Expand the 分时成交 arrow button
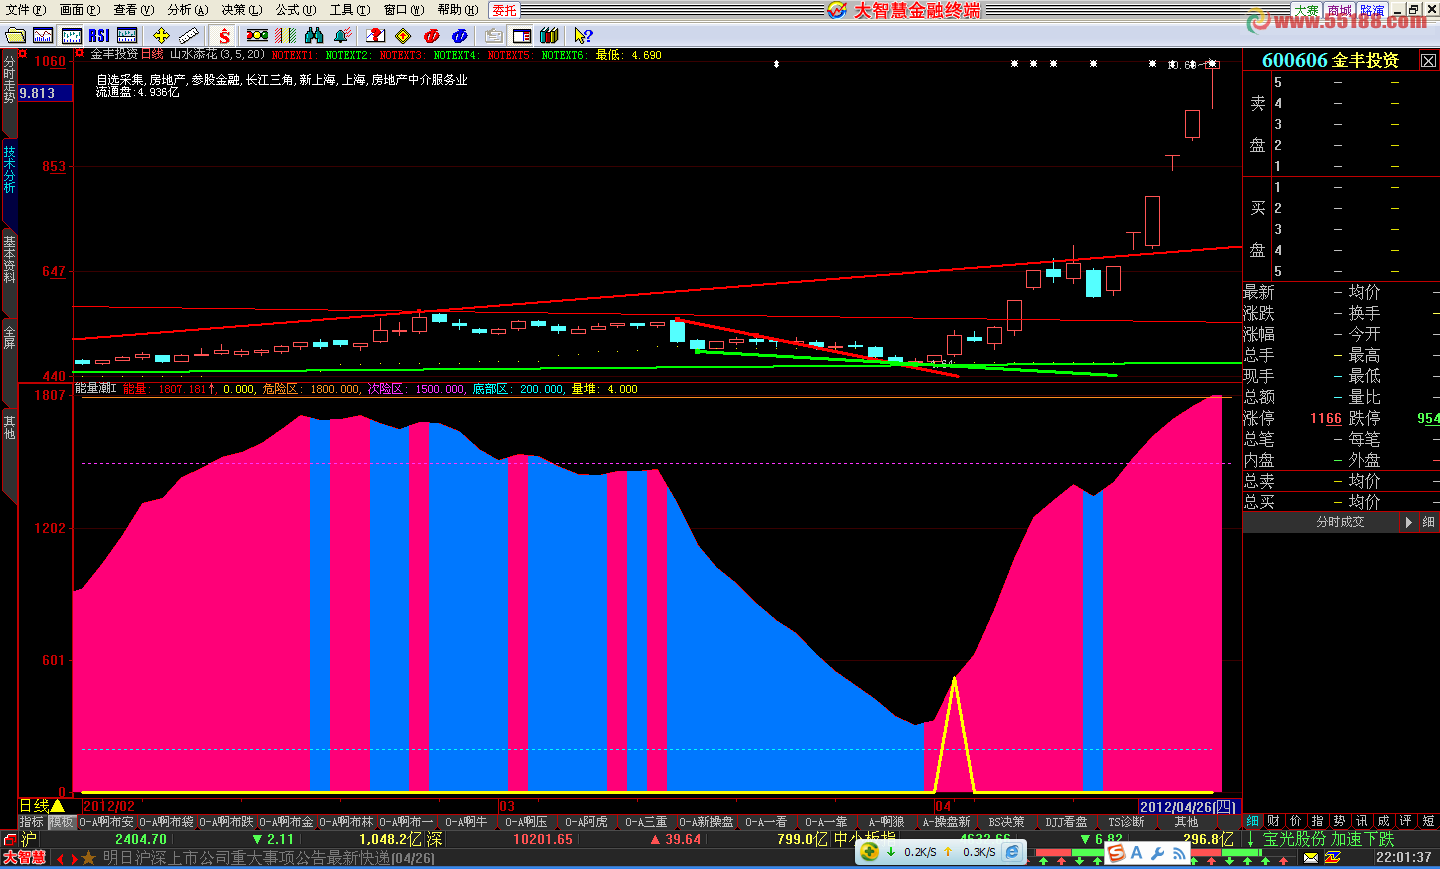 1409,522
